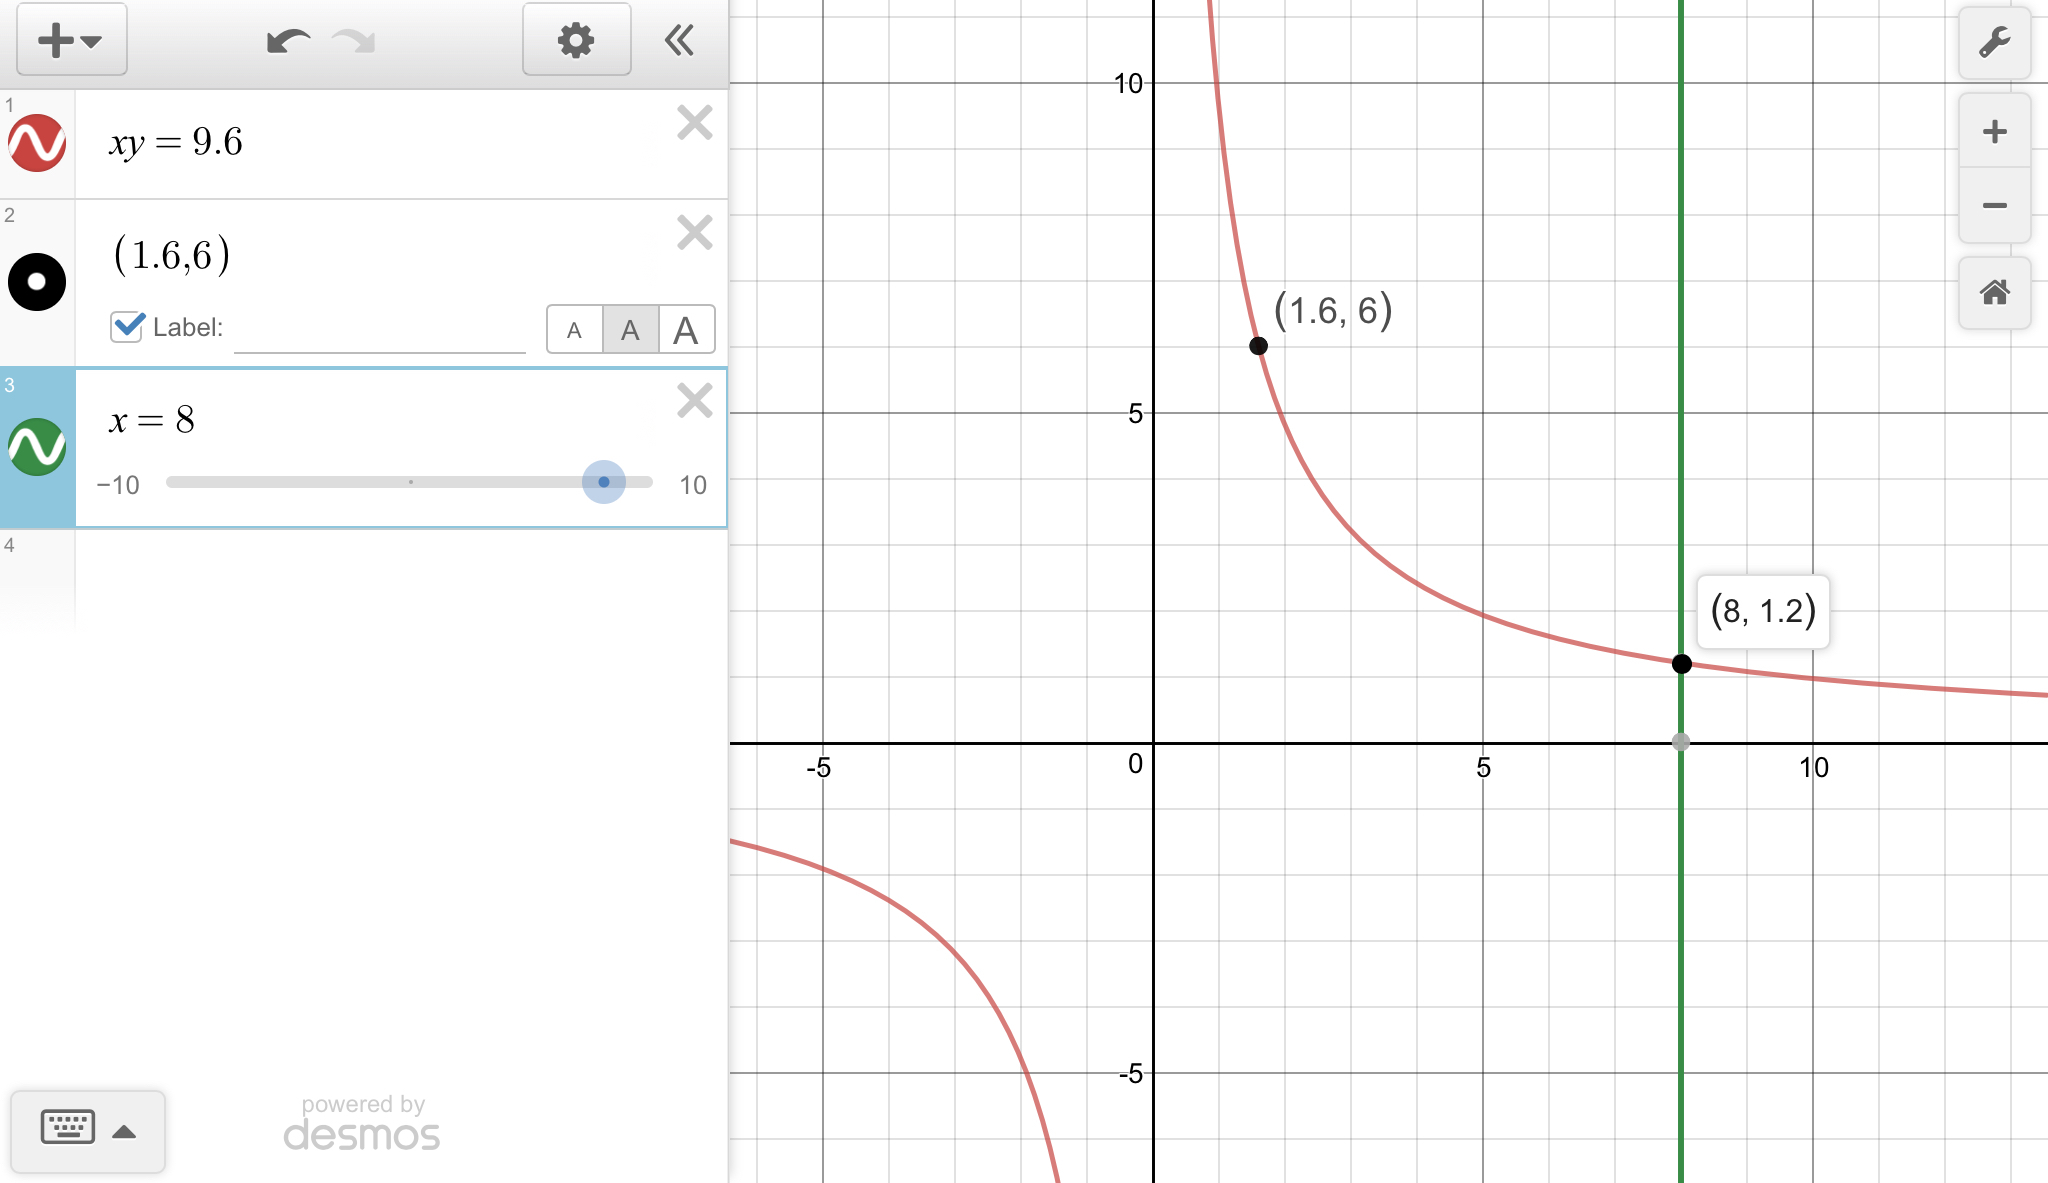
Task: Uncheck the Label checkbox
Action: (x=127, y=327)
